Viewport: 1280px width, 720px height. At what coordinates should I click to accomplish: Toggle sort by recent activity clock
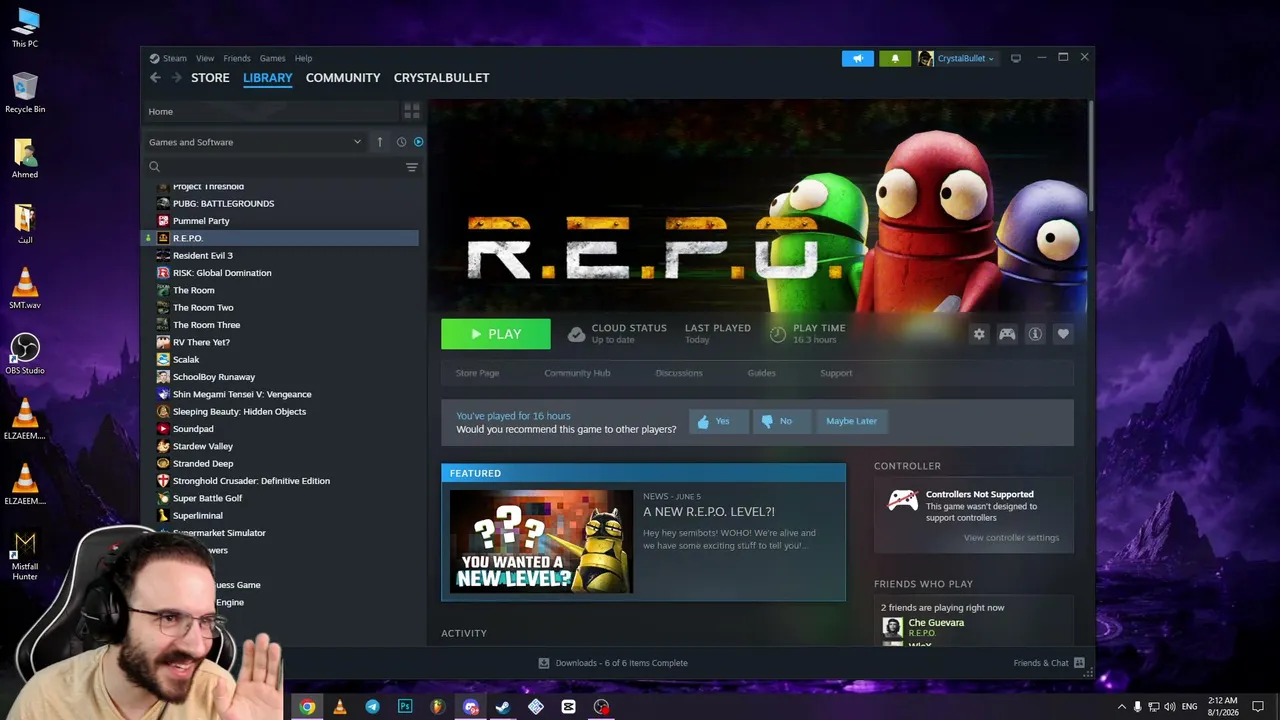[401, 142]
